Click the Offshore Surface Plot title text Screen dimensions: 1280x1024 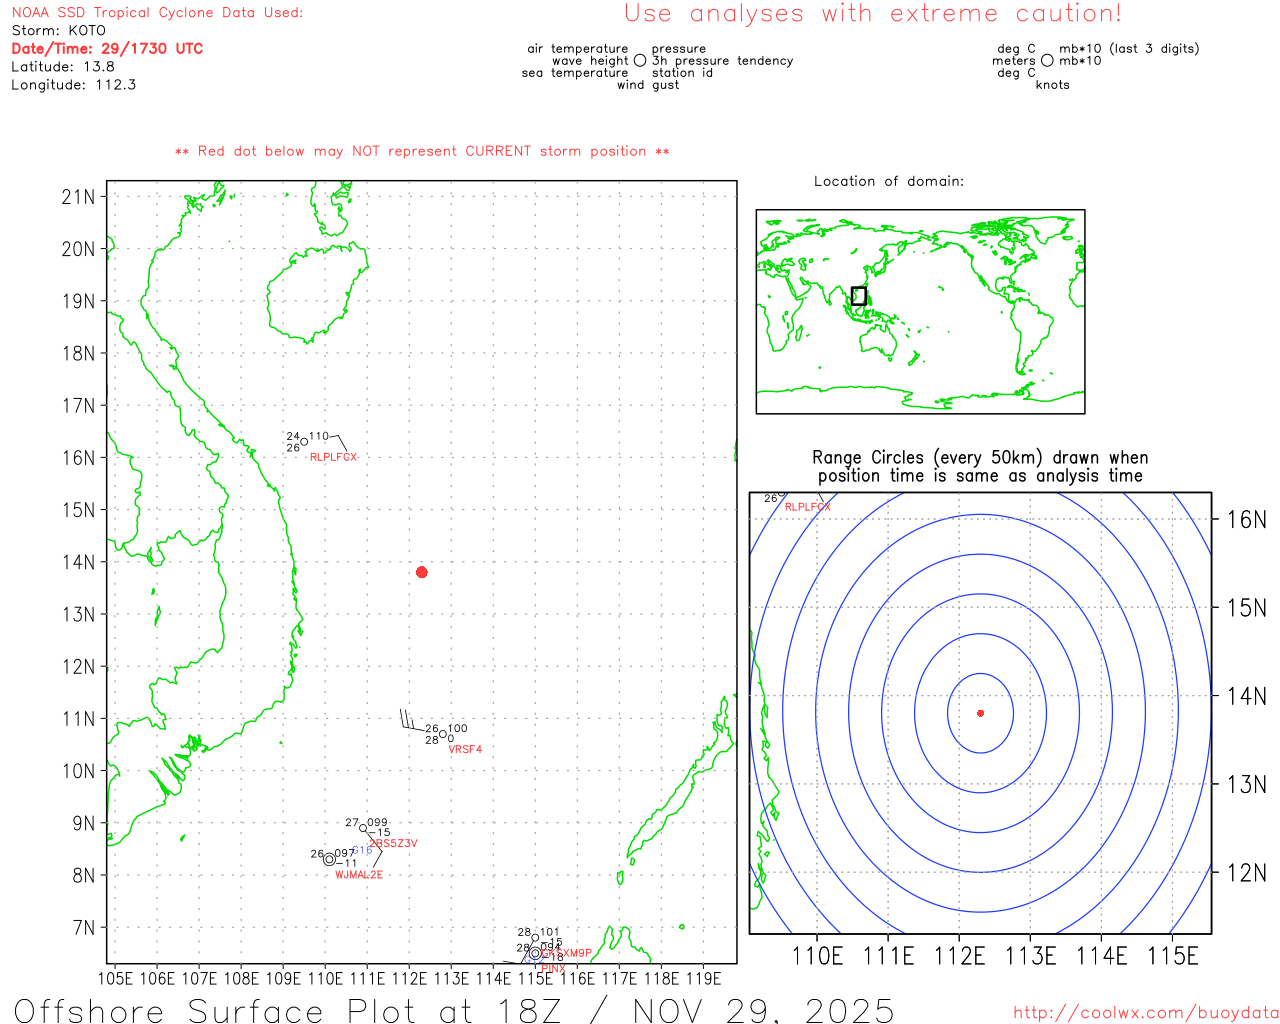click(x=454, y=1010)
